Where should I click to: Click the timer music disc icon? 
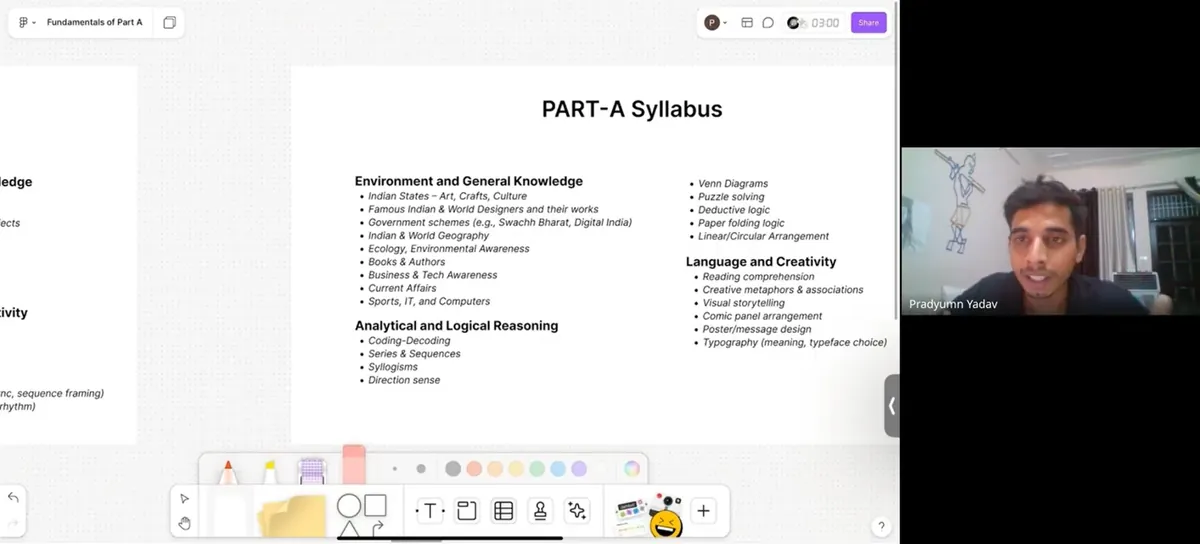[794, 22]
